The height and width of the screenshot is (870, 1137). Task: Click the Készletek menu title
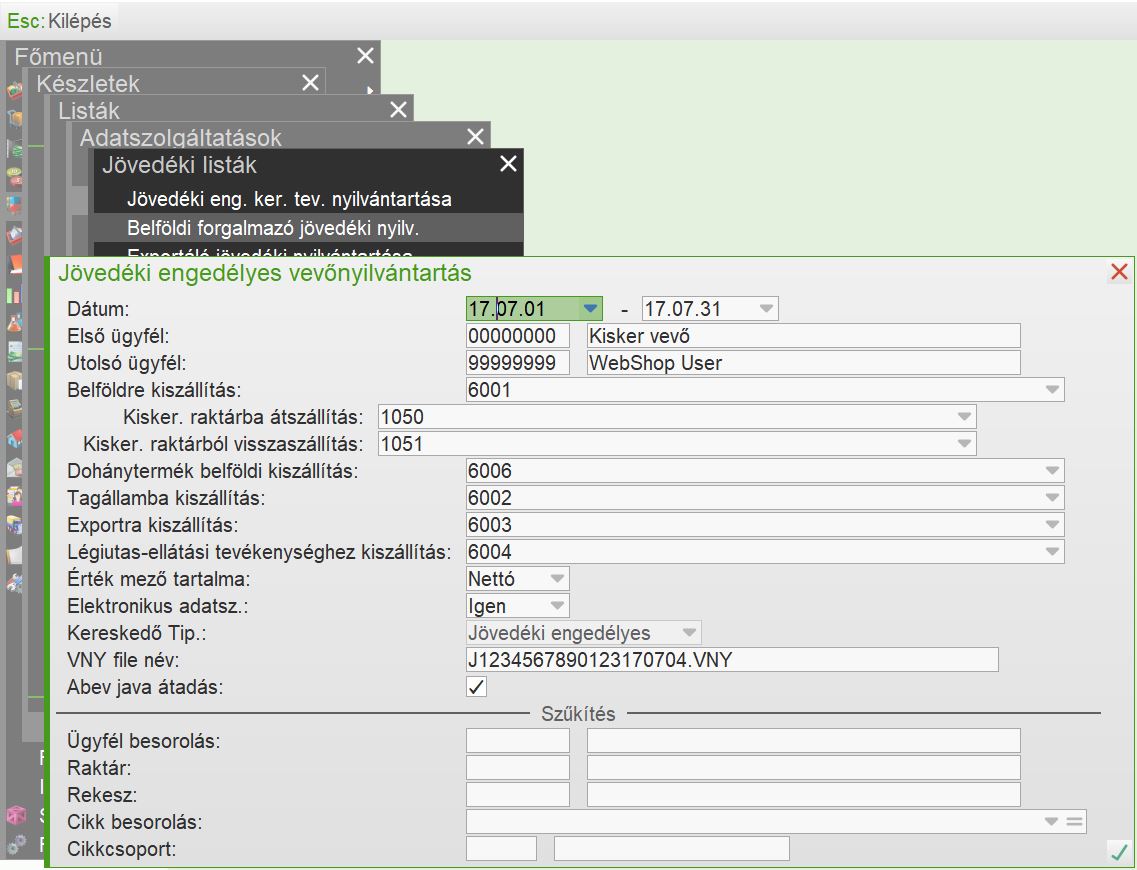pos(88,83)
